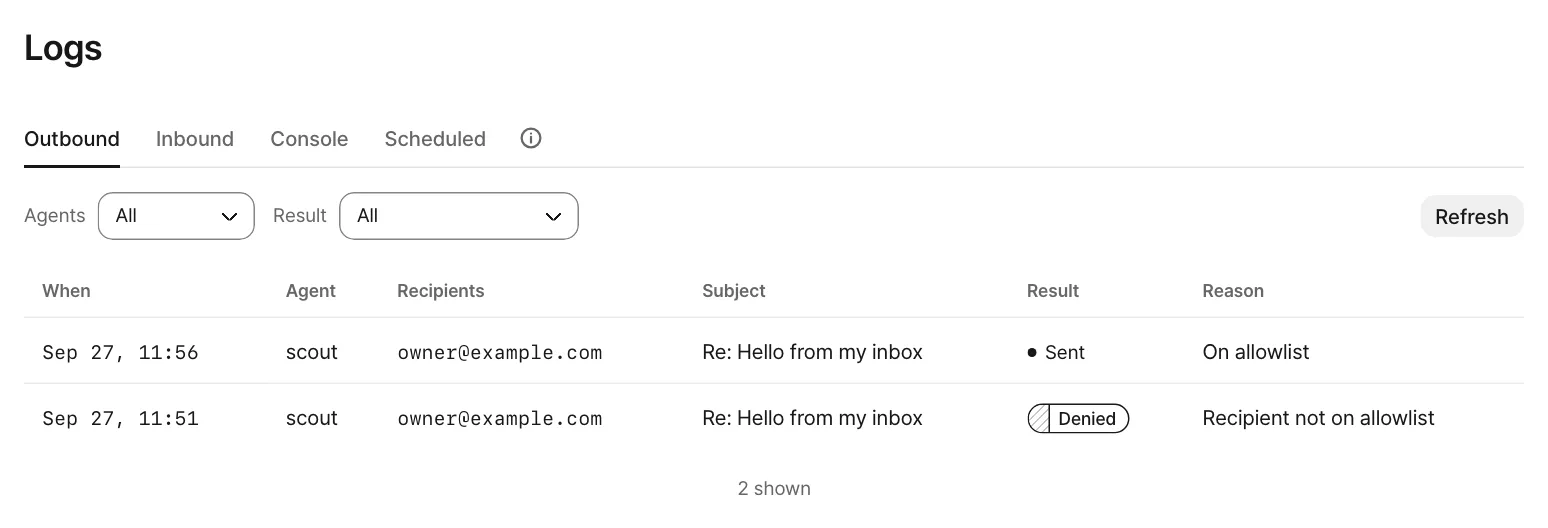
Task: Click scout agent in the 11:56 row
Action: click(312, 352)
